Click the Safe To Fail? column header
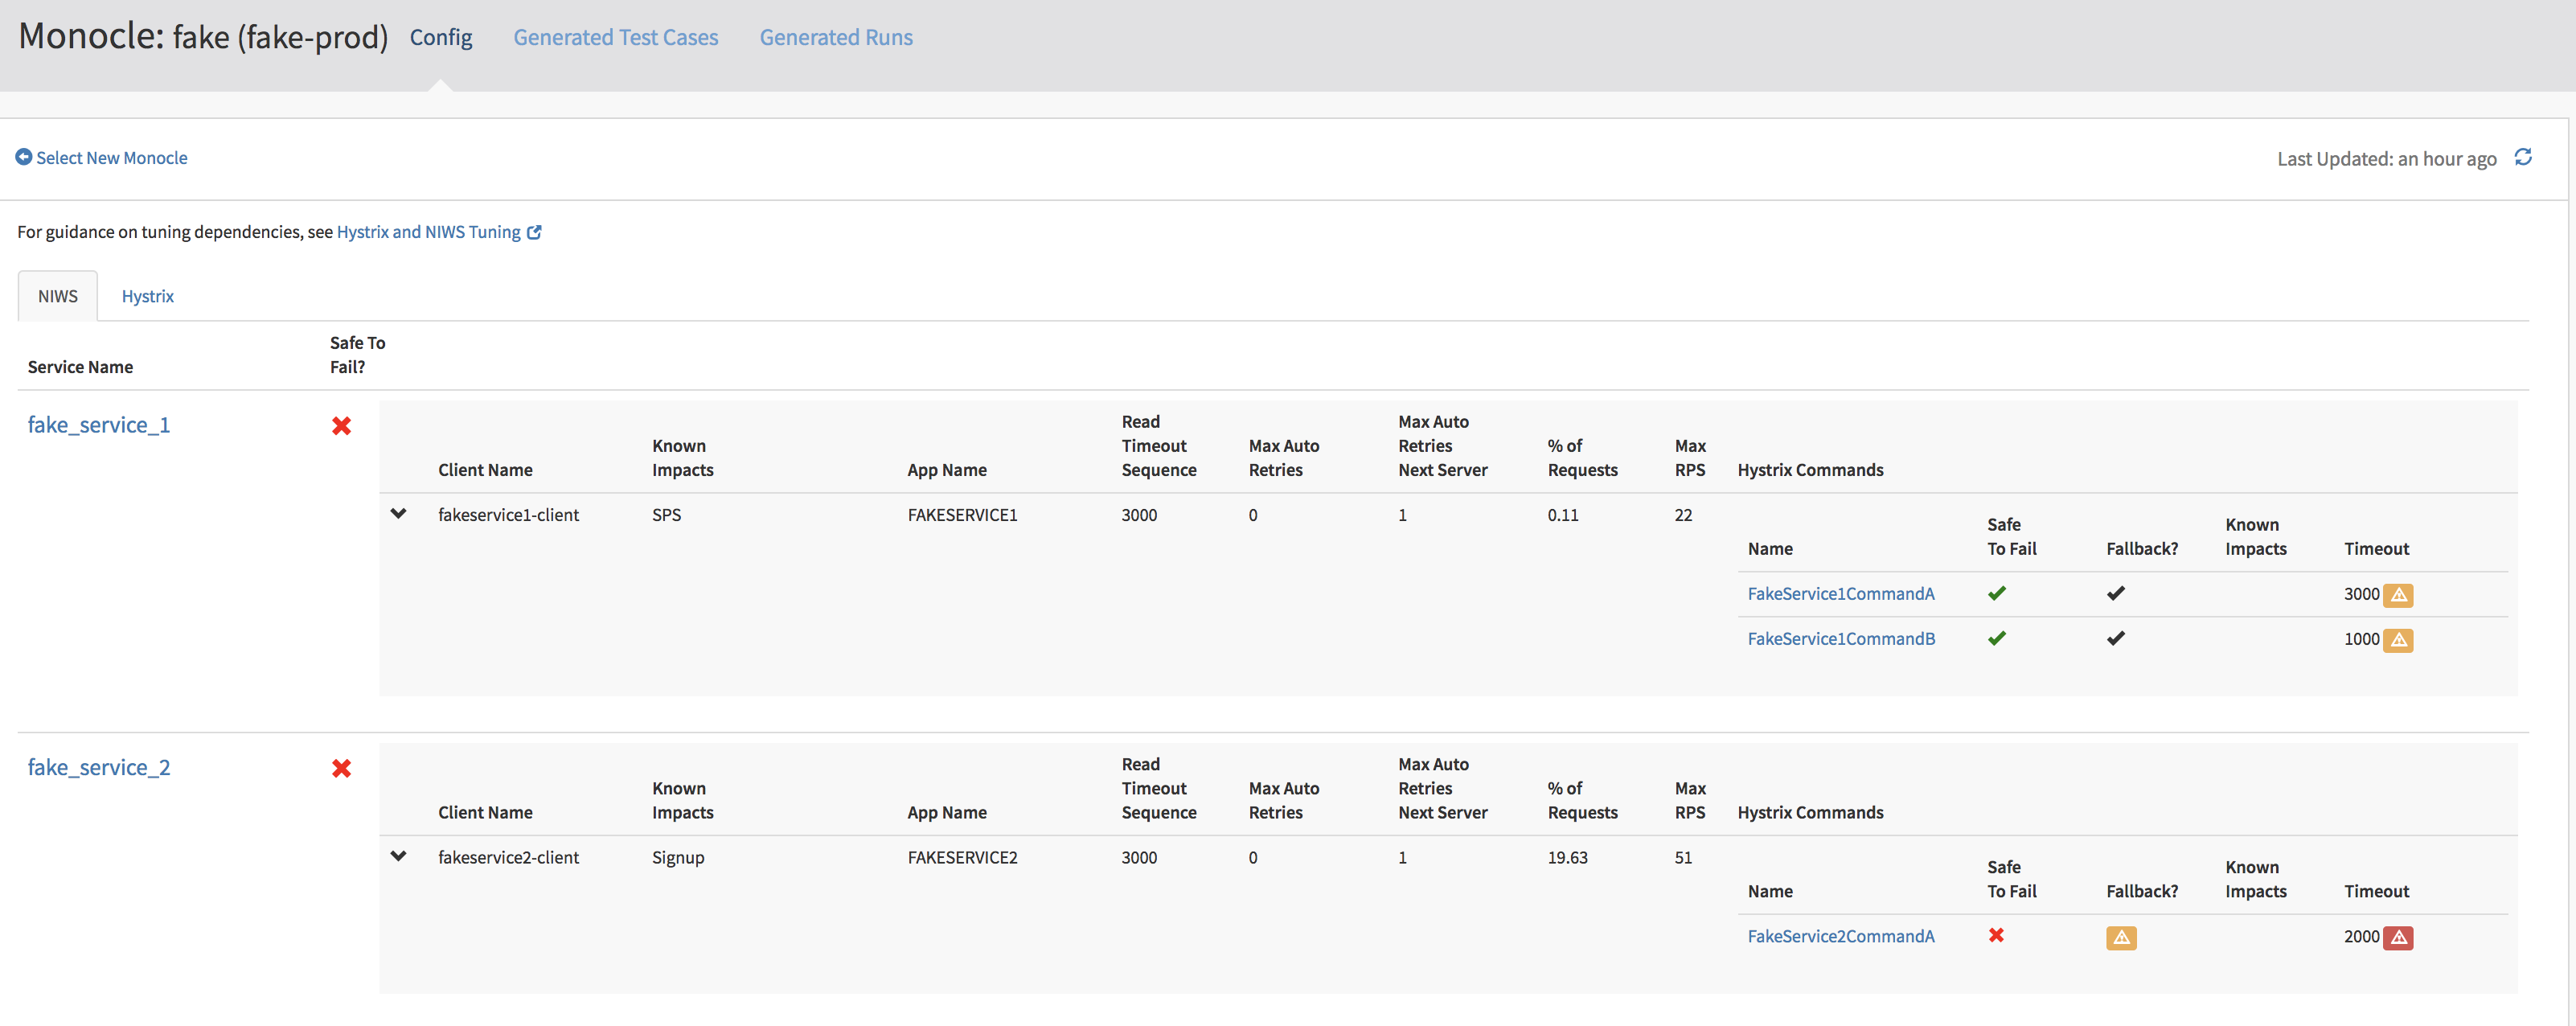The image size is (2576, 1026). [357, 355]
